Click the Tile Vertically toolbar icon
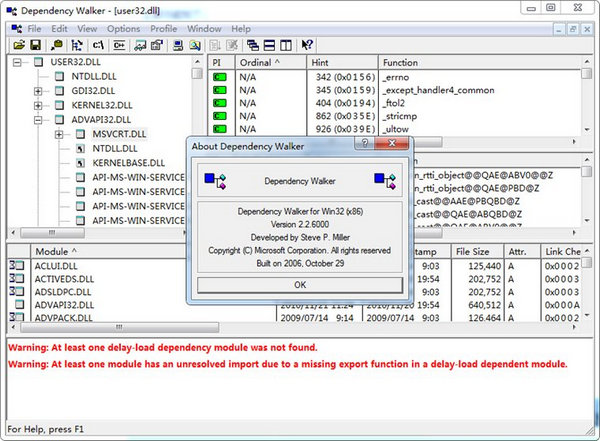Viewport: 600px width, 441px height. point(286,45)
